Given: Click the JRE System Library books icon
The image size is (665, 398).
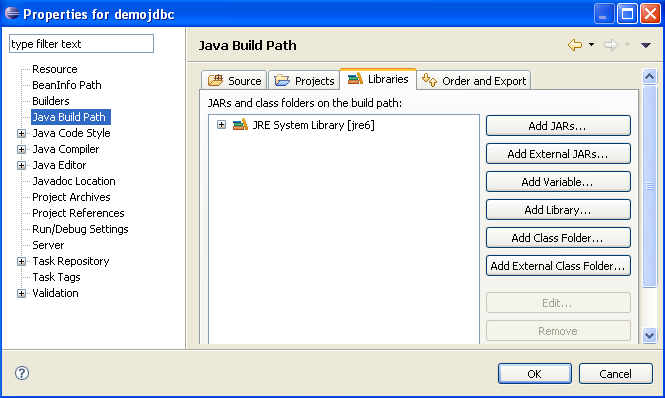Looking at the screenshot, I should click(x=240, y=125).
